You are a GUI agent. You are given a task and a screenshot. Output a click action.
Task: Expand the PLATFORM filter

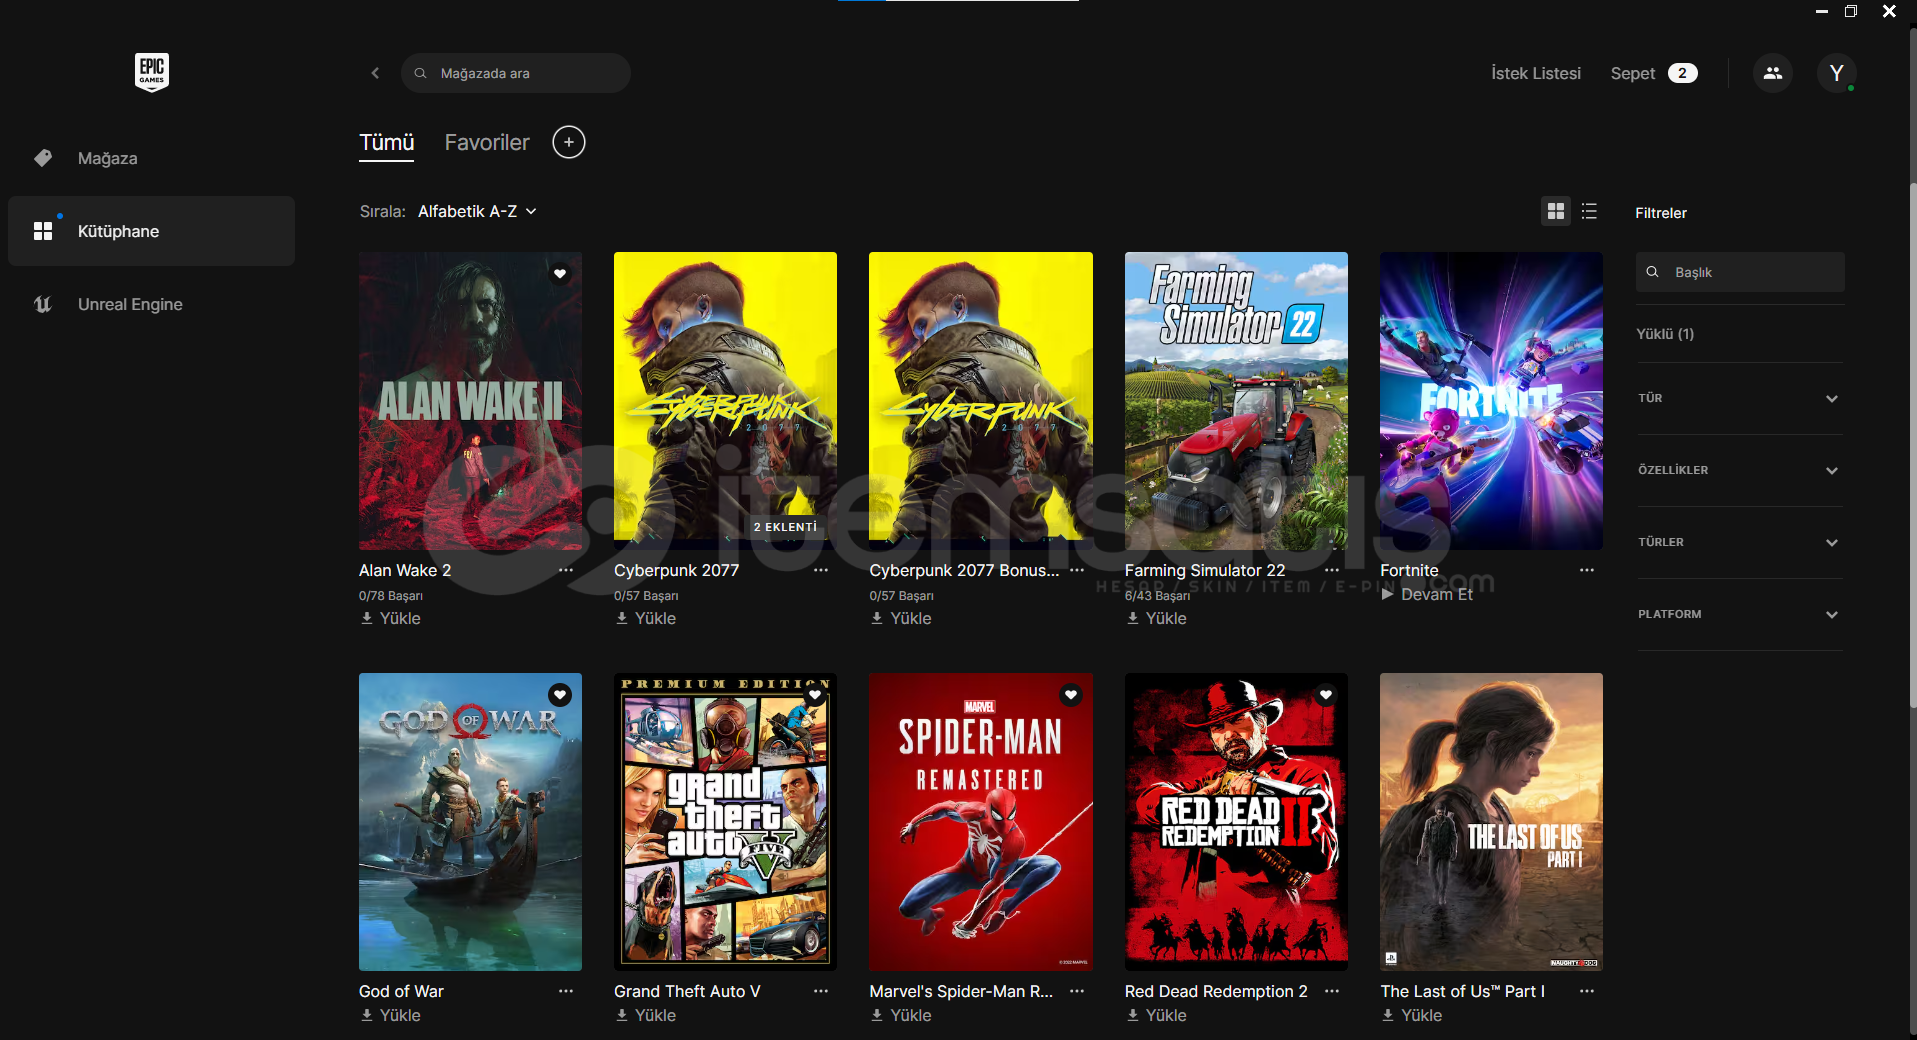(x=1739, y=614)
